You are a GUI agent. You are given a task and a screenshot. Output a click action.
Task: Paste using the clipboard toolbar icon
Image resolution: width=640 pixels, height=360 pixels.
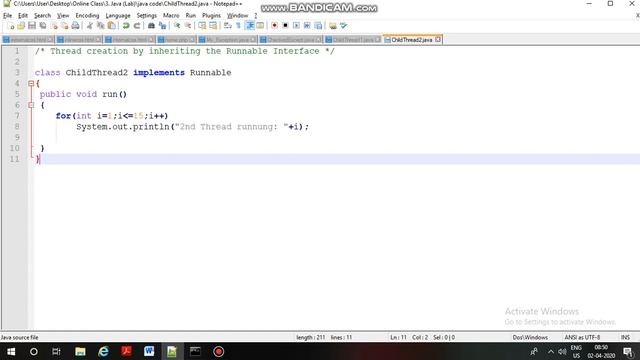111,26
